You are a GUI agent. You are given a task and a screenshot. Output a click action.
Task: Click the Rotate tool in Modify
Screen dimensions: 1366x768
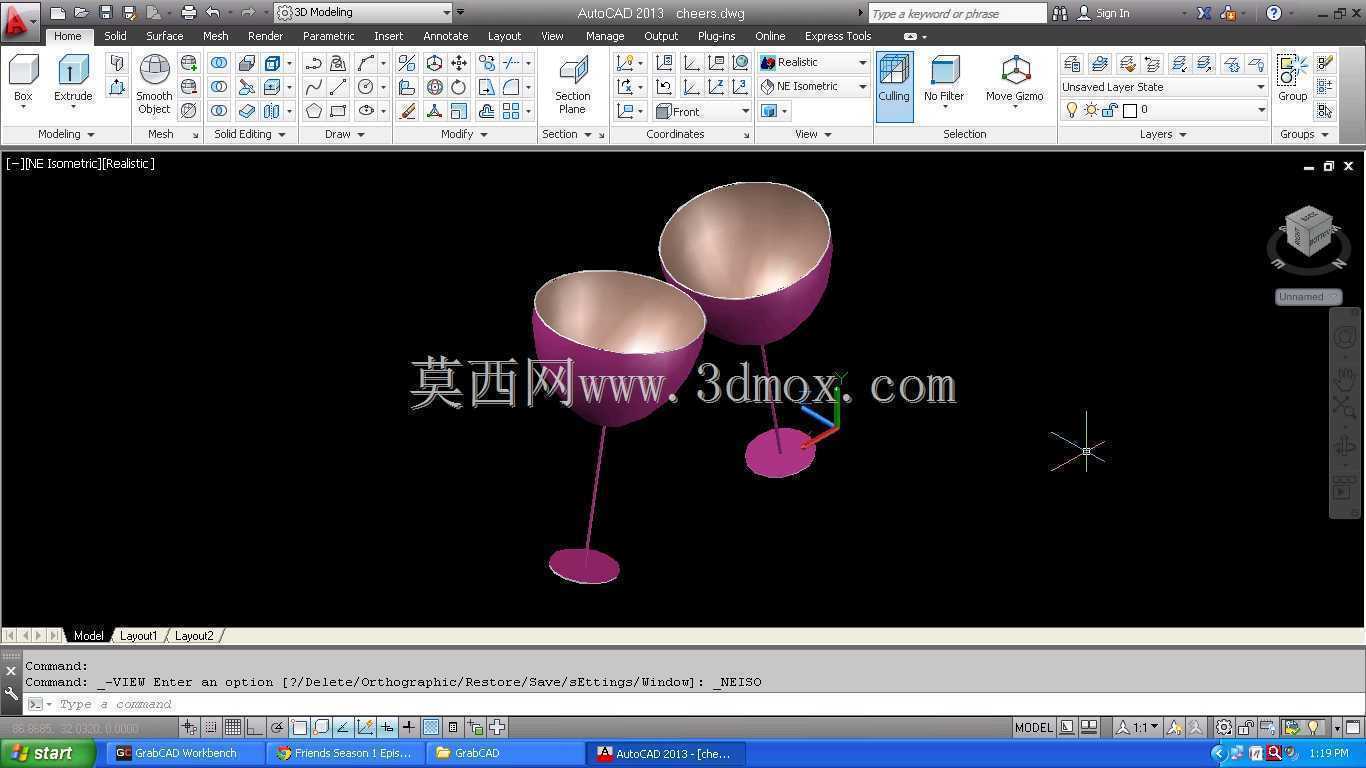[x=458, y=87]
